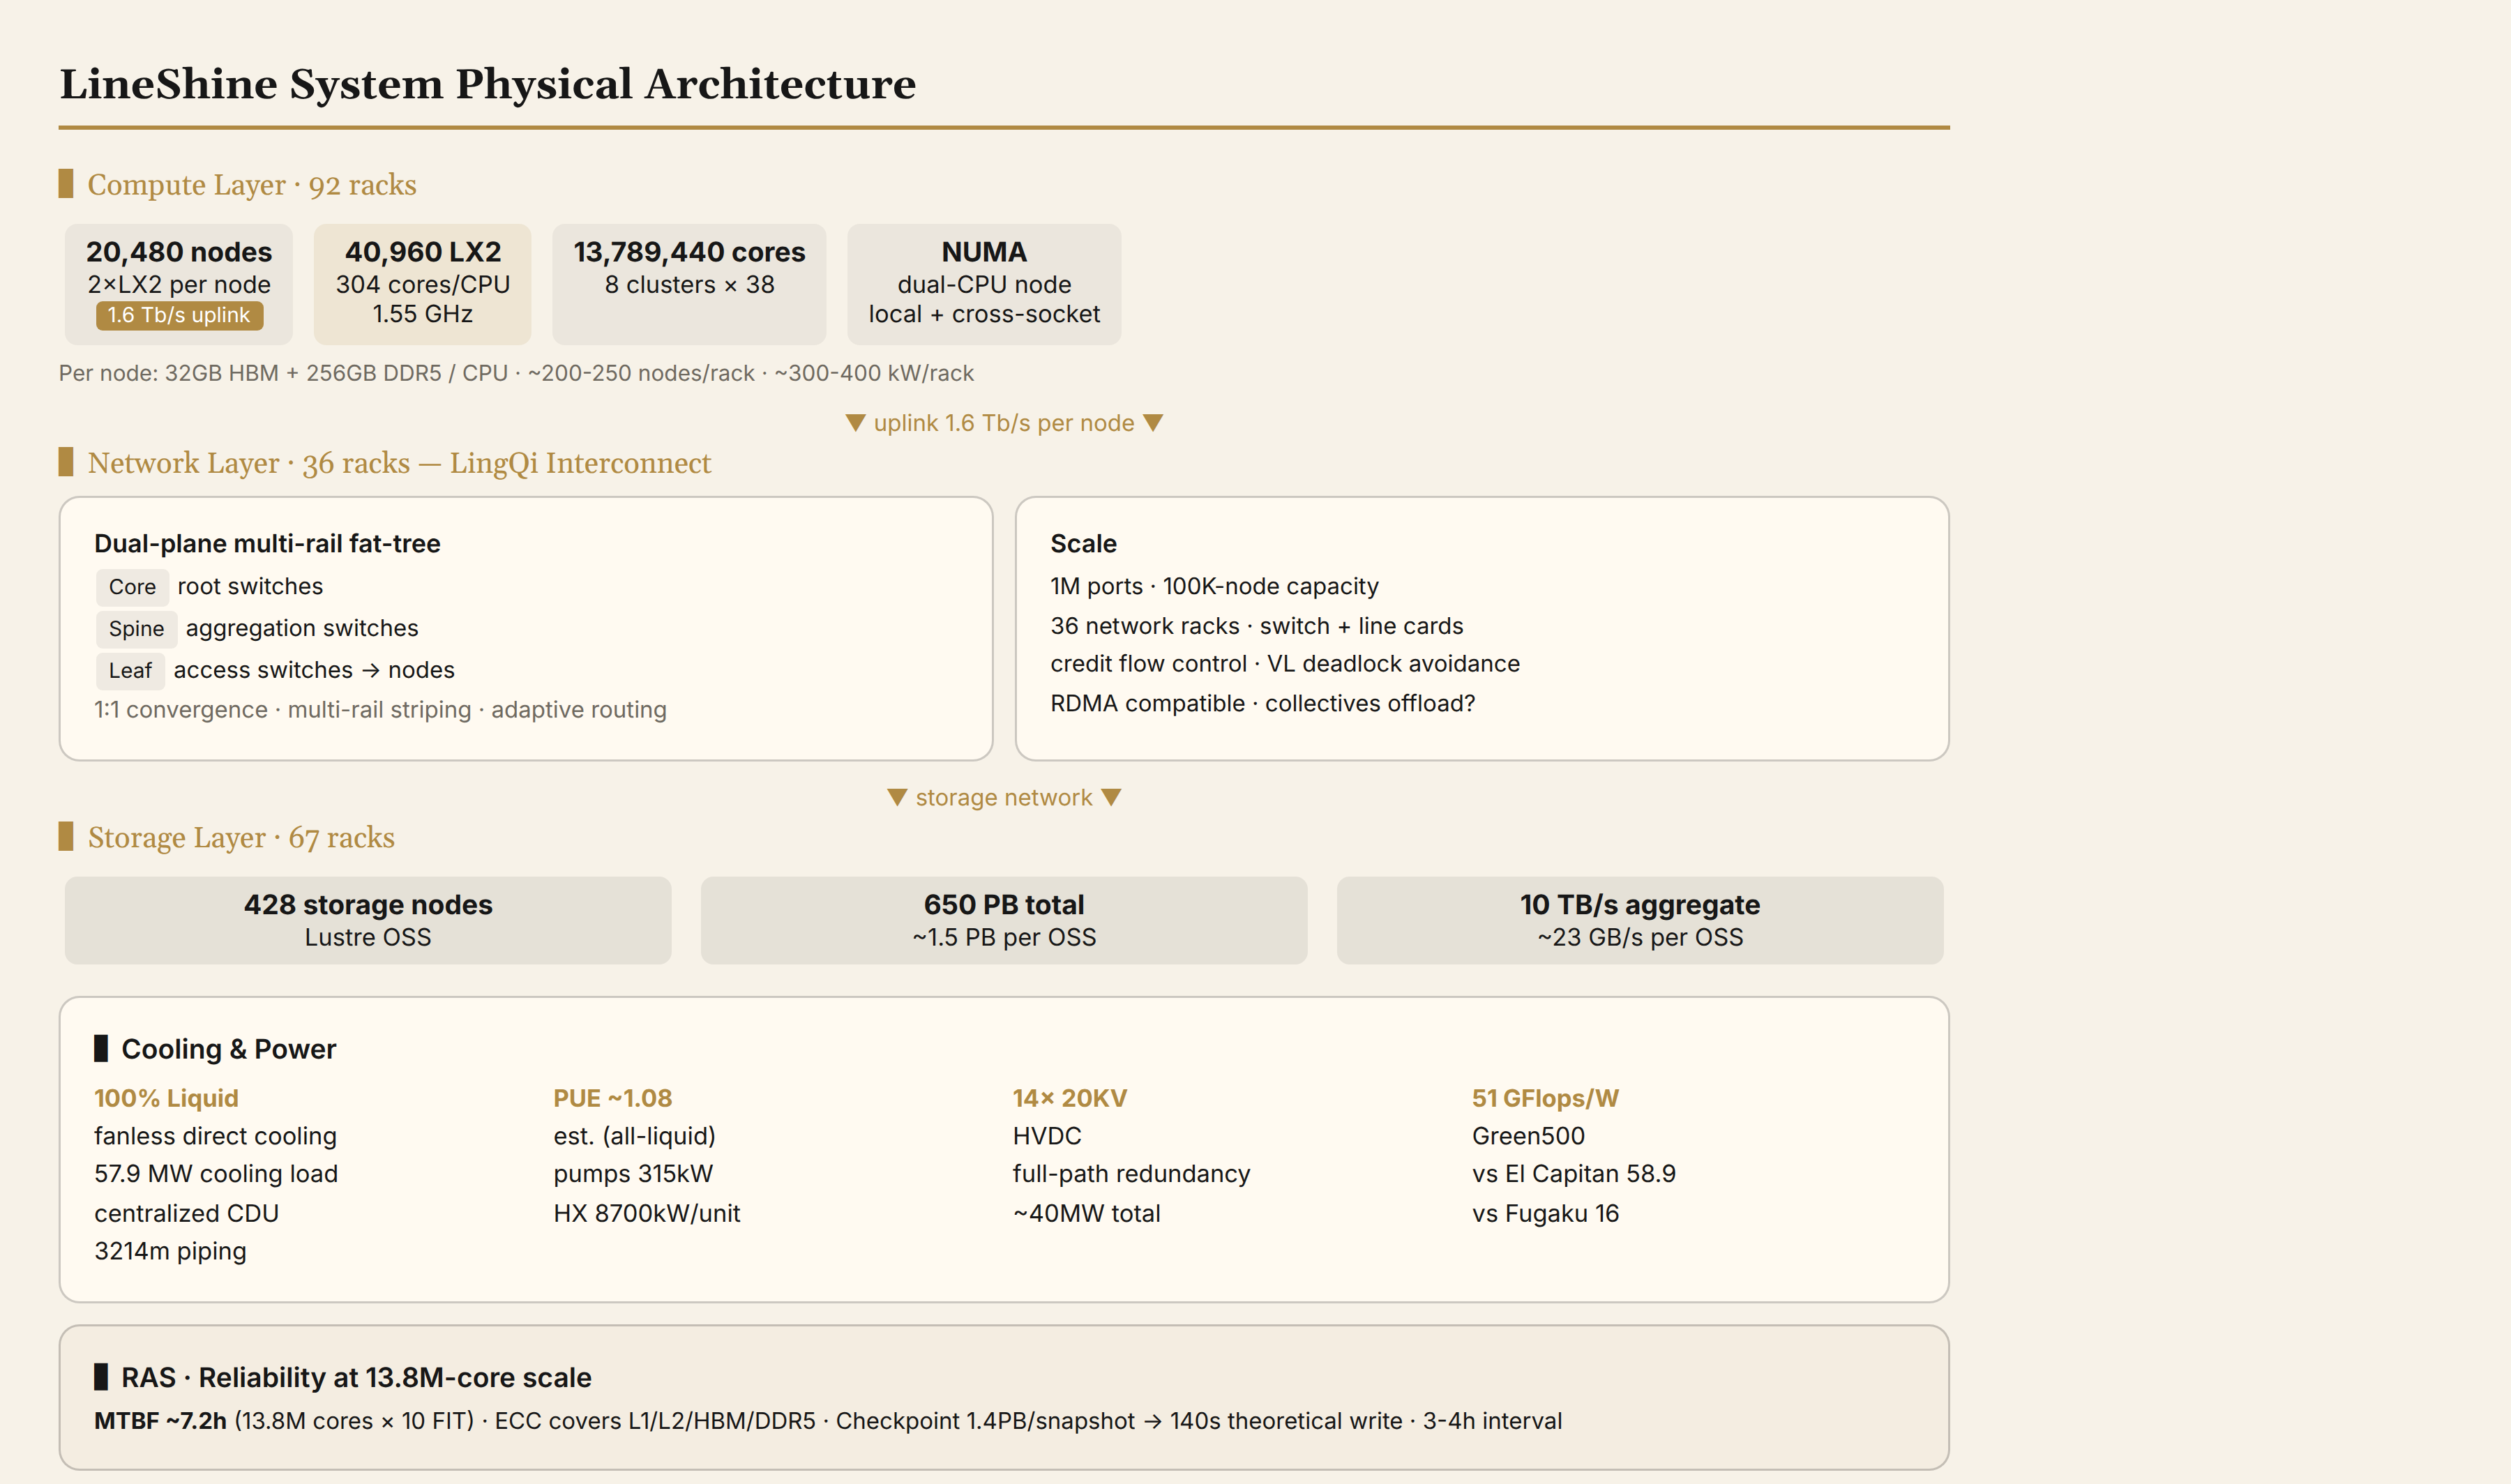Click the black marker next to RAS heading
This screenshot has height=1484, width=2511.
[101, 1377]
